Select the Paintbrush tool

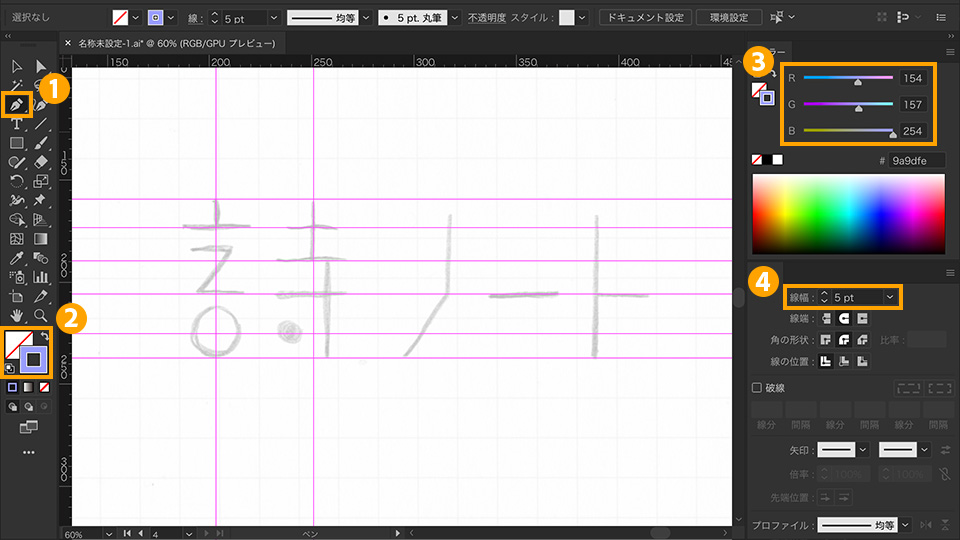[x=40, y=143]
